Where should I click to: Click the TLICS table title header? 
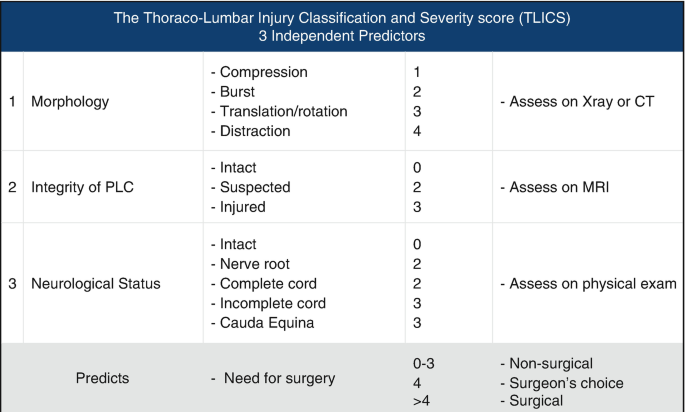click(x=342, y=25)
